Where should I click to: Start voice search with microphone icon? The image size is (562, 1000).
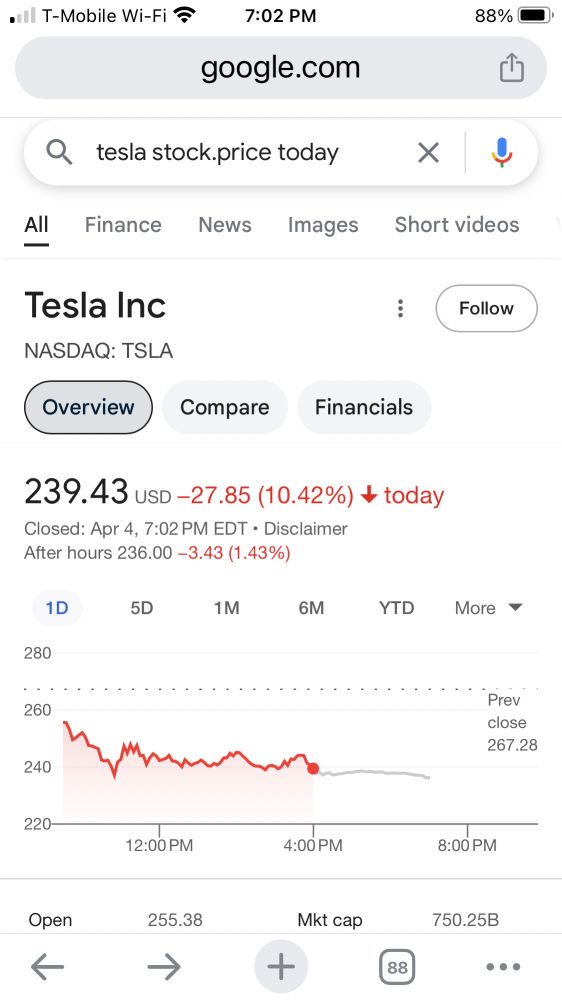pyautogui.click(x=502, y=152)
